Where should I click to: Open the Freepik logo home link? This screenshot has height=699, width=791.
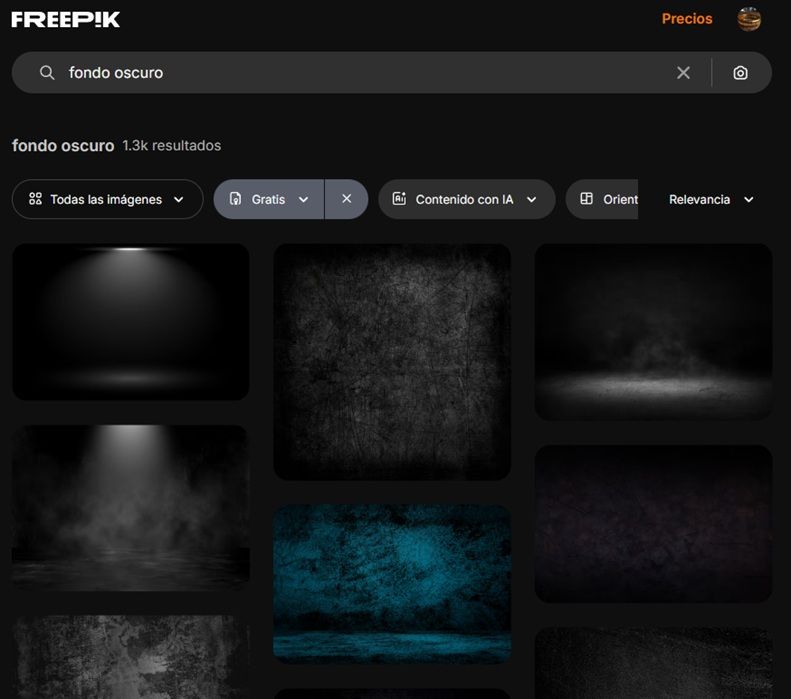pos(66,20)
